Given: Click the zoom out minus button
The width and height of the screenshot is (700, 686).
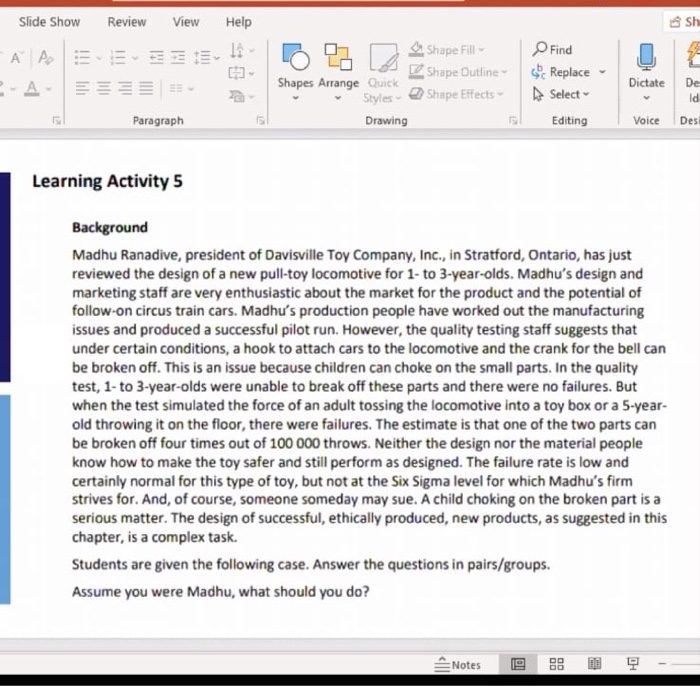Looking at the screenshot, I should [662, 664].
